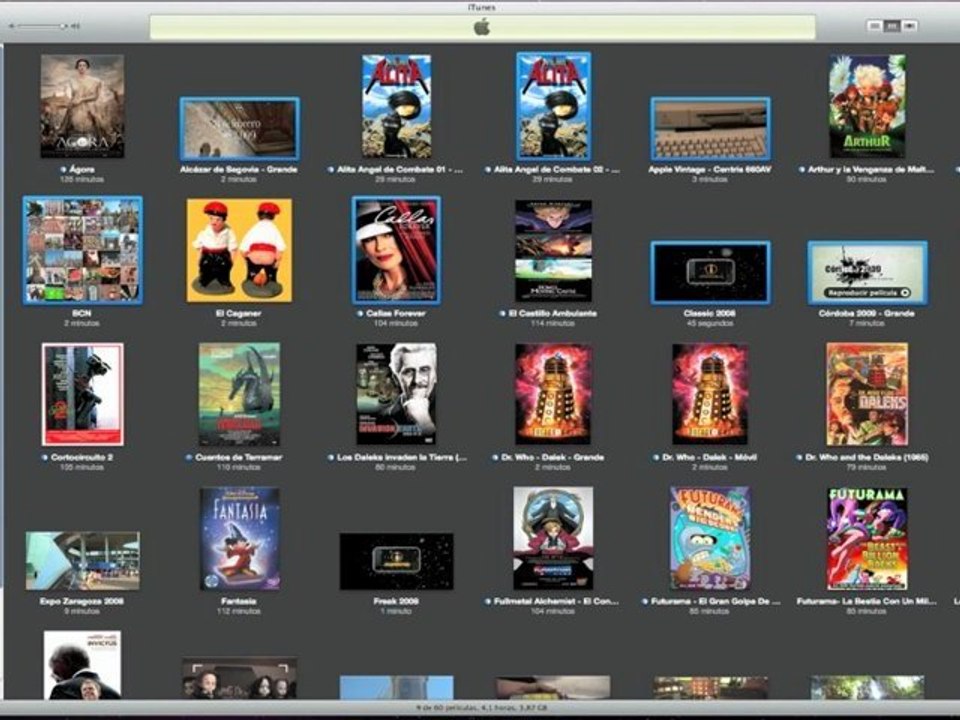Click the title text "Callas Forever"
Screen dimensions: 960x720
click(x=396, y=313)
